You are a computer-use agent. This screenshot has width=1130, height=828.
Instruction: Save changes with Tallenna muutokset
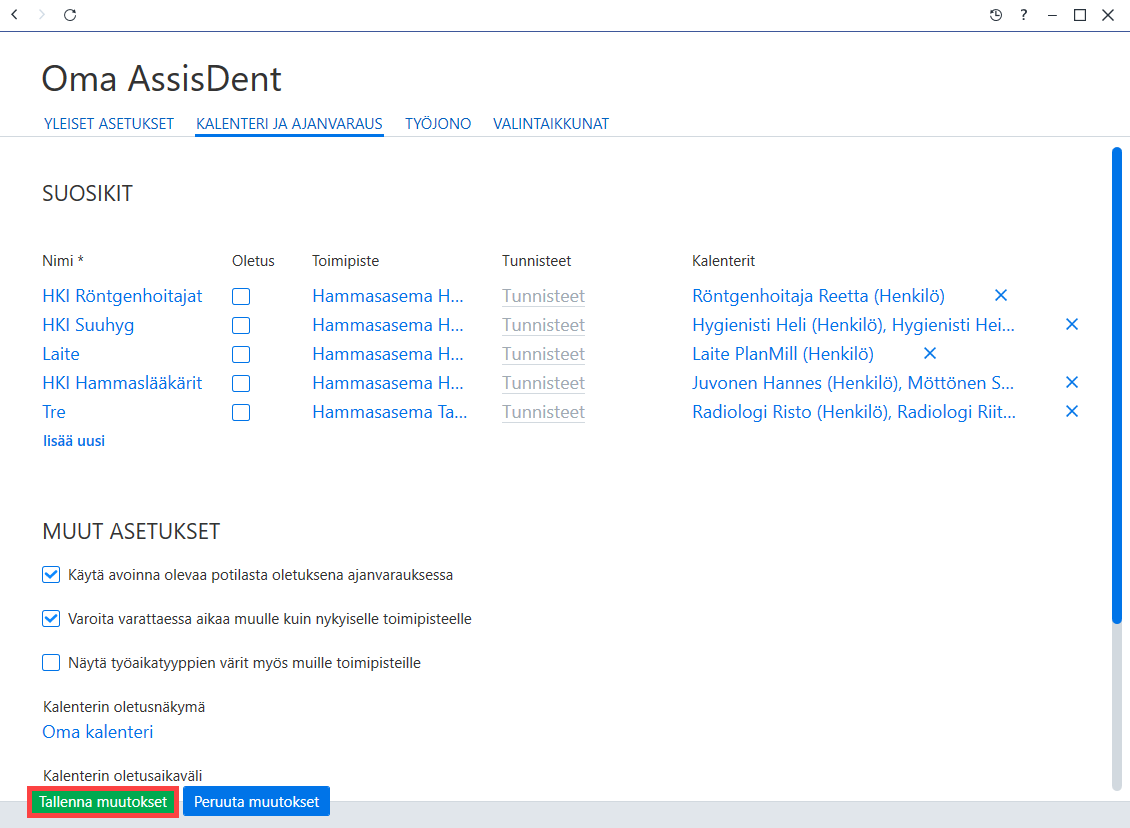[x=103, y=802]
